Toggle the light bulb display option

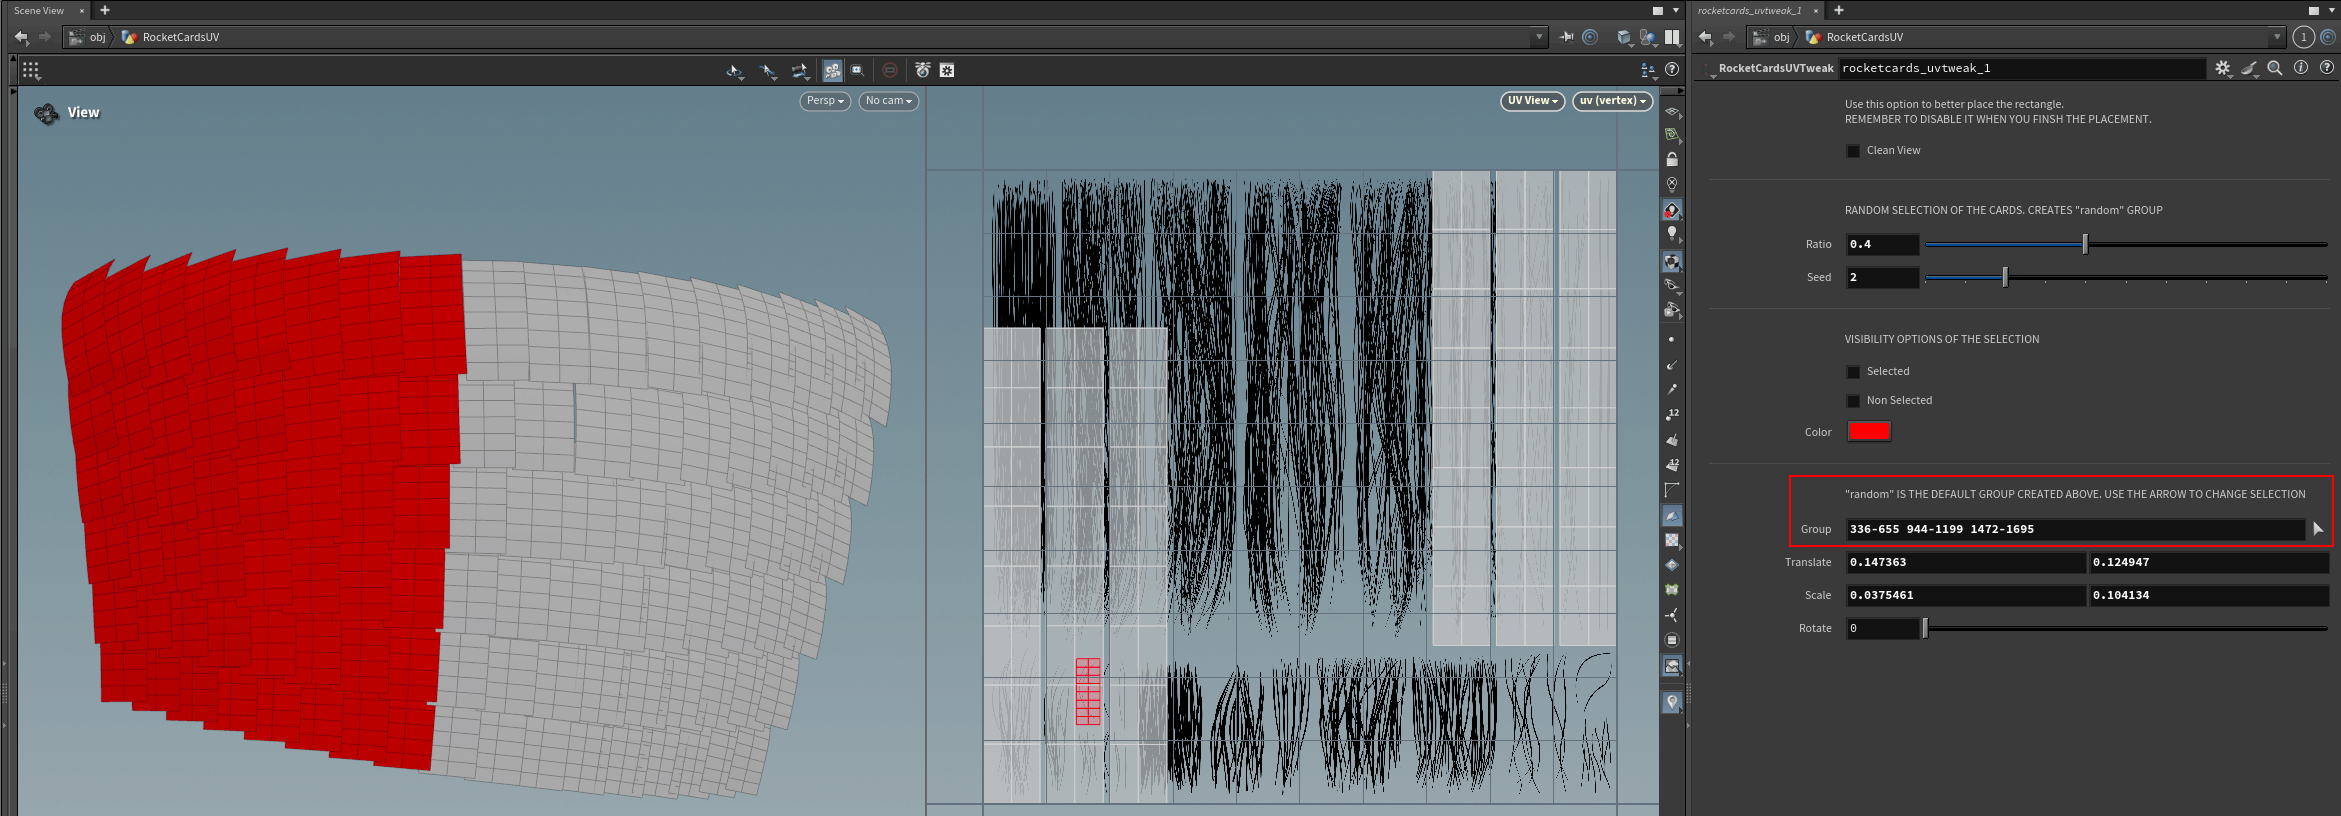[x=1672, y=234]
